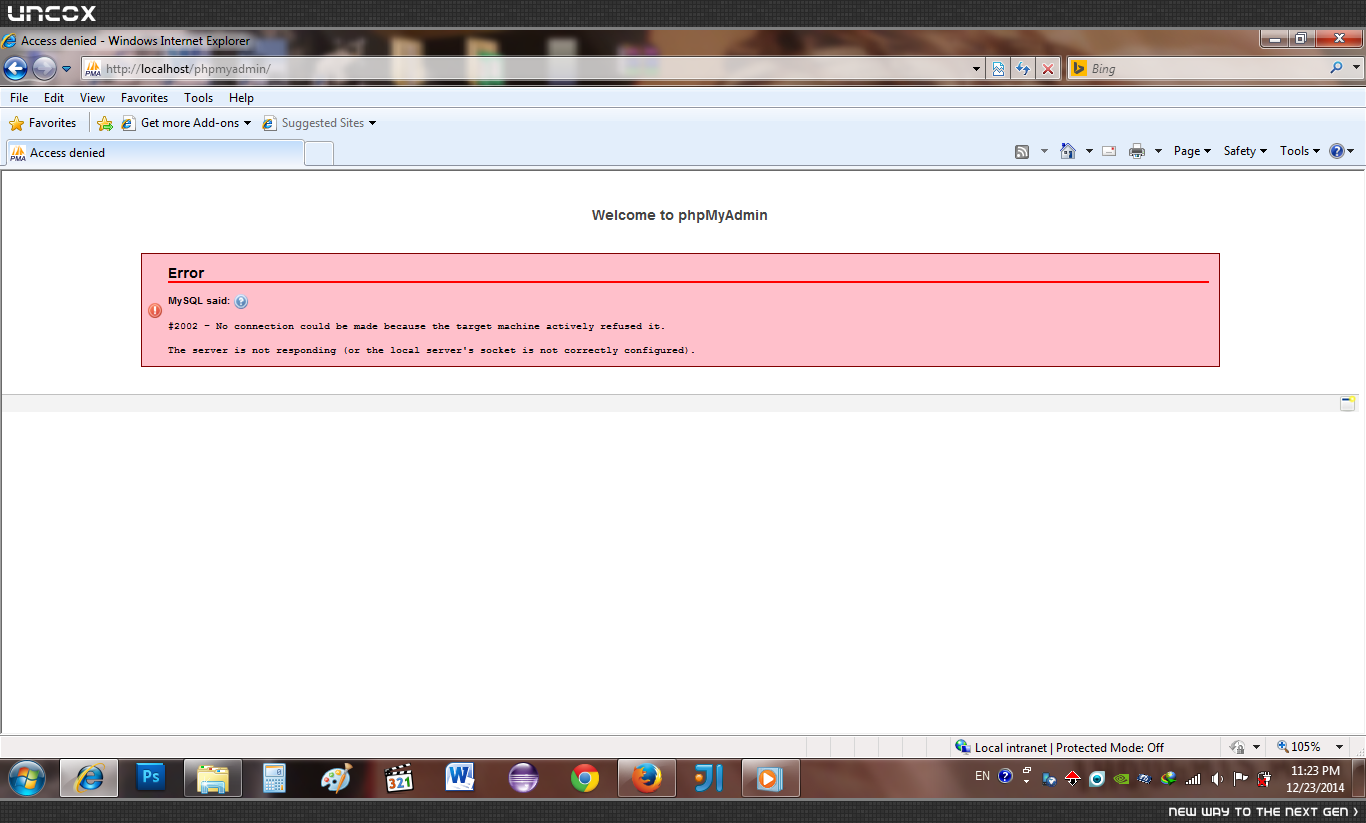Open Media Player Classic from taskbar

[x=399, y=778]
